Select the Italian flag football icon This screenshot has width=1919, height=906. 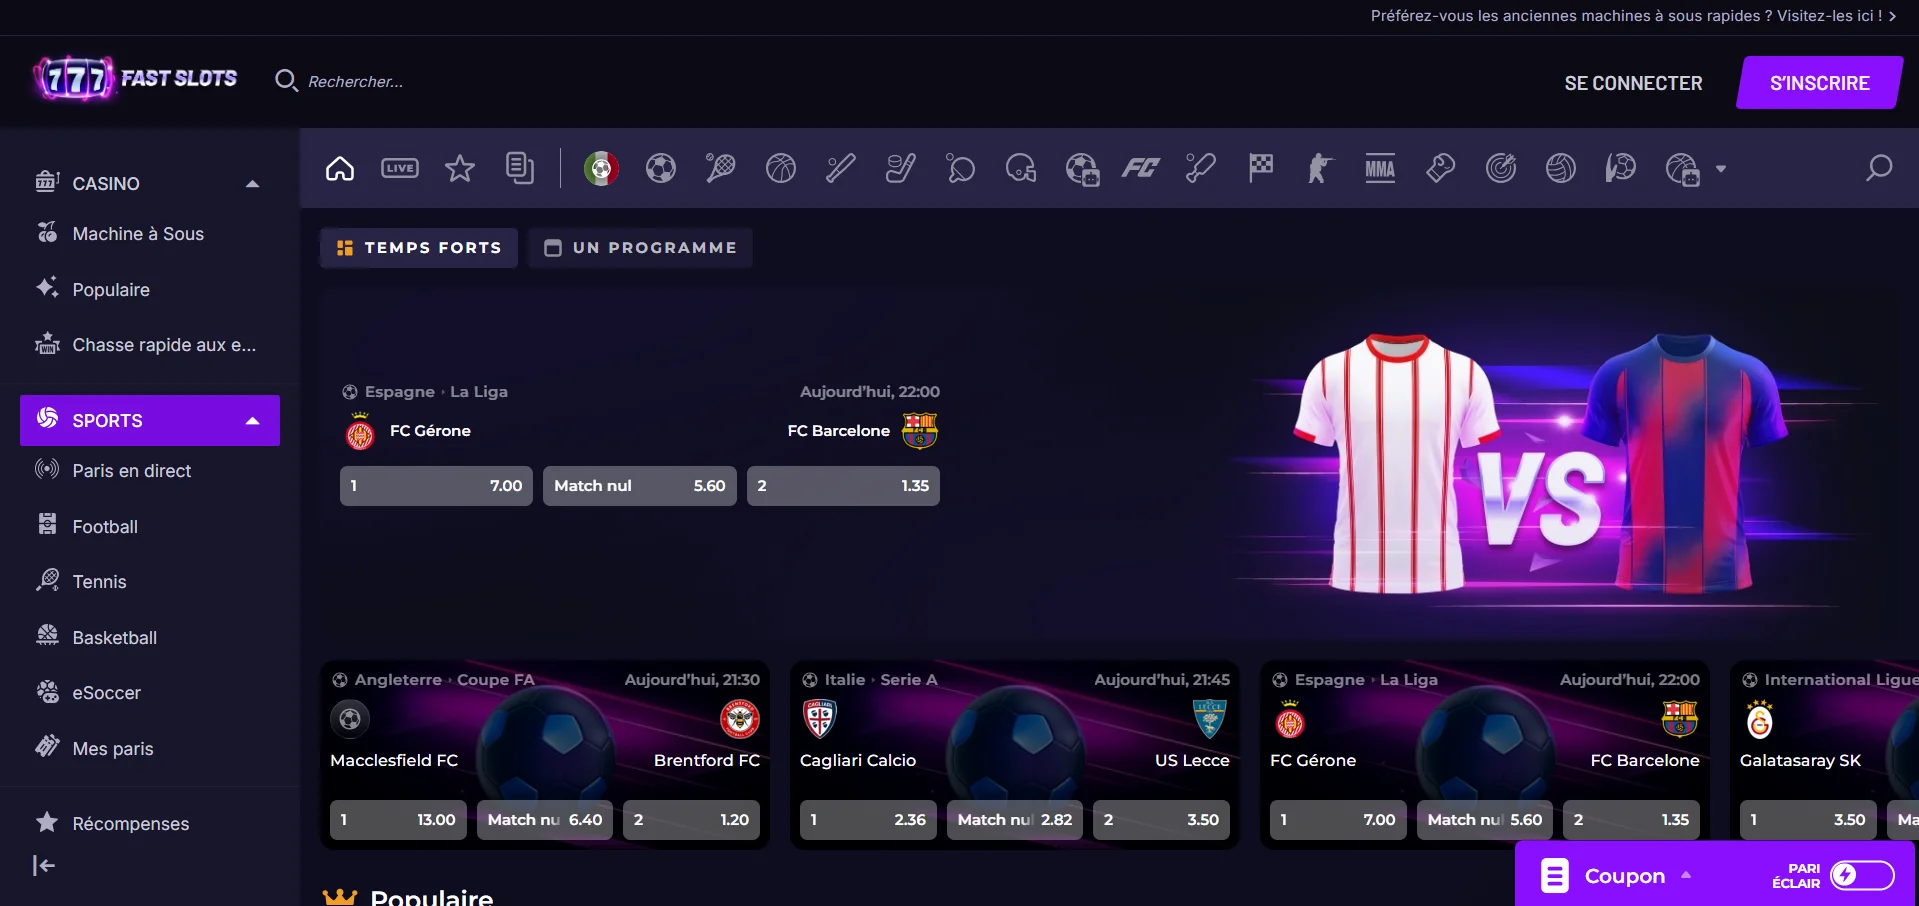(601, 168)
